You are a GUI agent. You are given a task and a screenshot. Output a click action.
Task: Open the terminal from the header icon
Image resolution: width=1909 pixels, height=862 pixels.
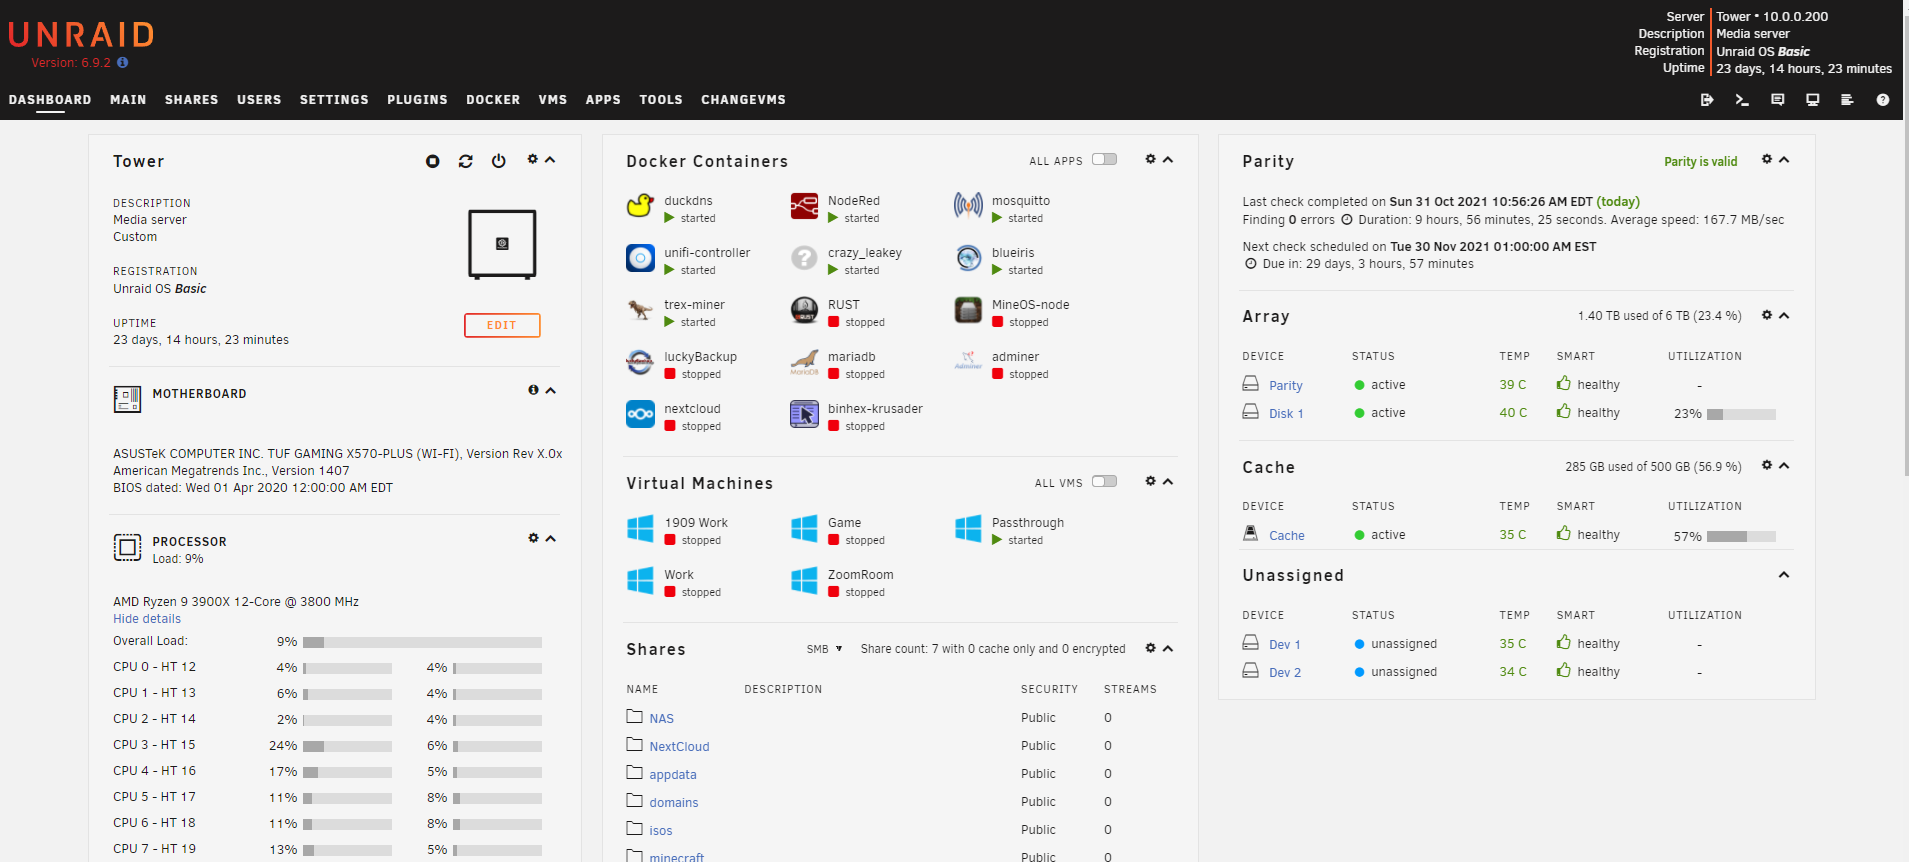(x=1742, y=100)
